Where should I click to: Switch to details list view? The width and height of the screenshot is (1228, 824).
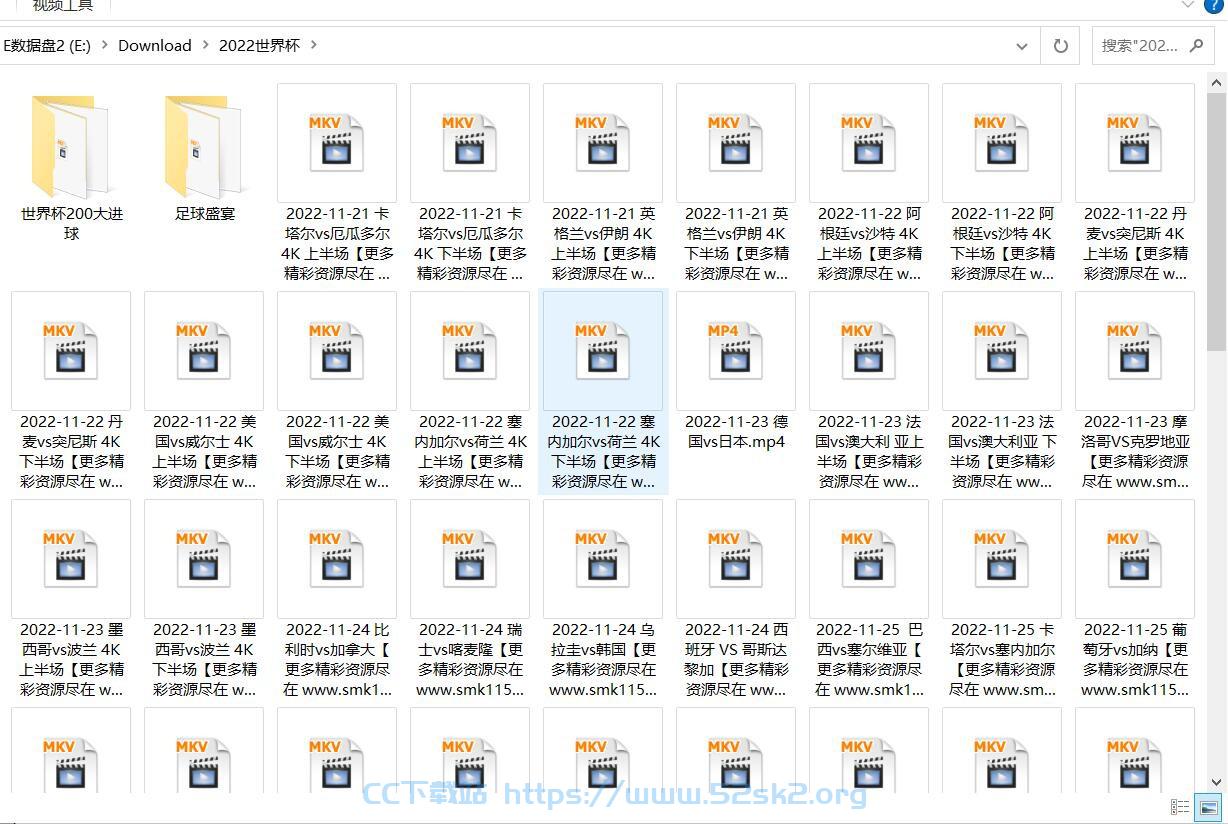1180,807
